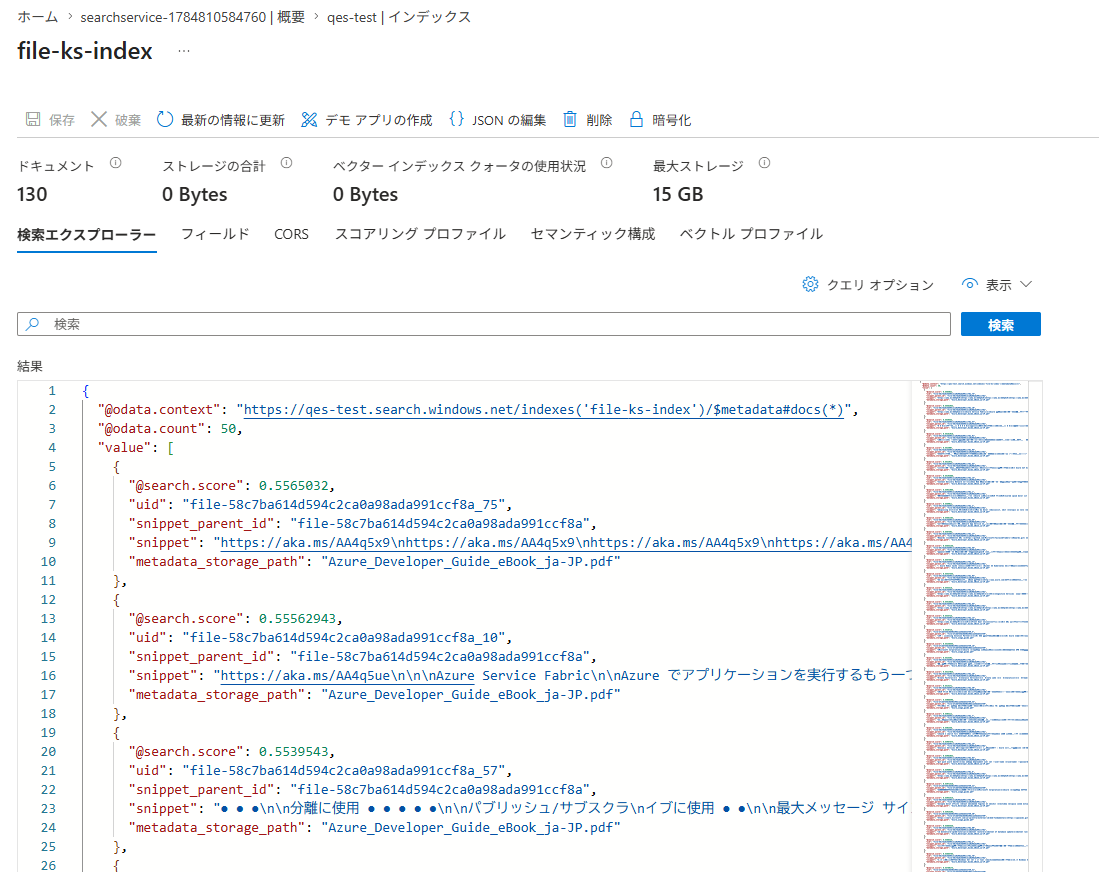Click the query options gear icon

tap(810, 284)
